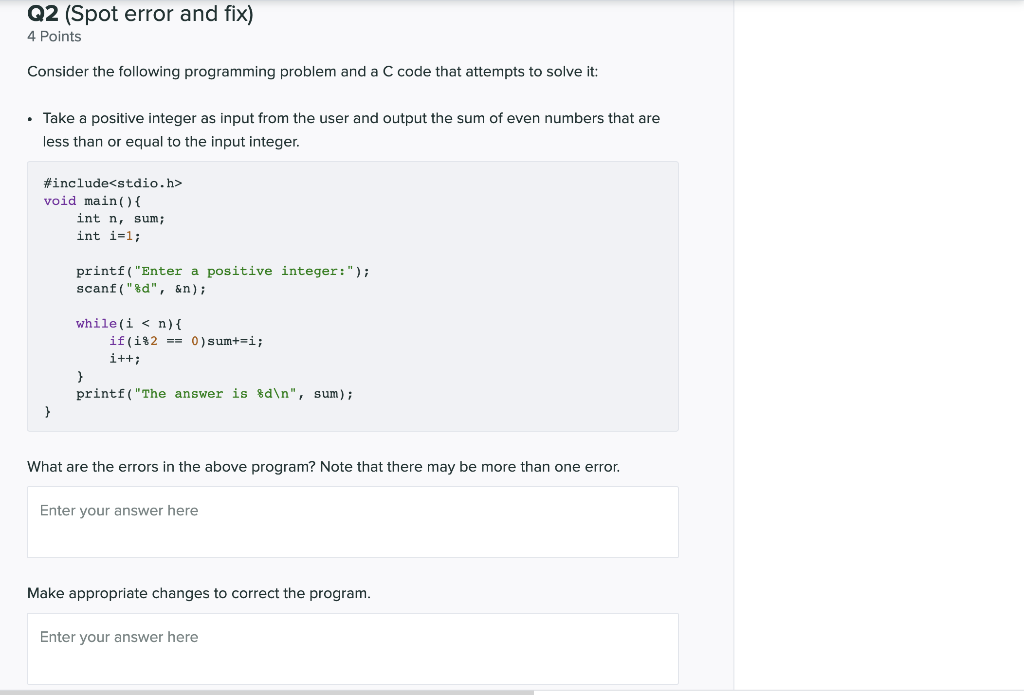Click the 'void main(){' code line

(x=92, y=201)
